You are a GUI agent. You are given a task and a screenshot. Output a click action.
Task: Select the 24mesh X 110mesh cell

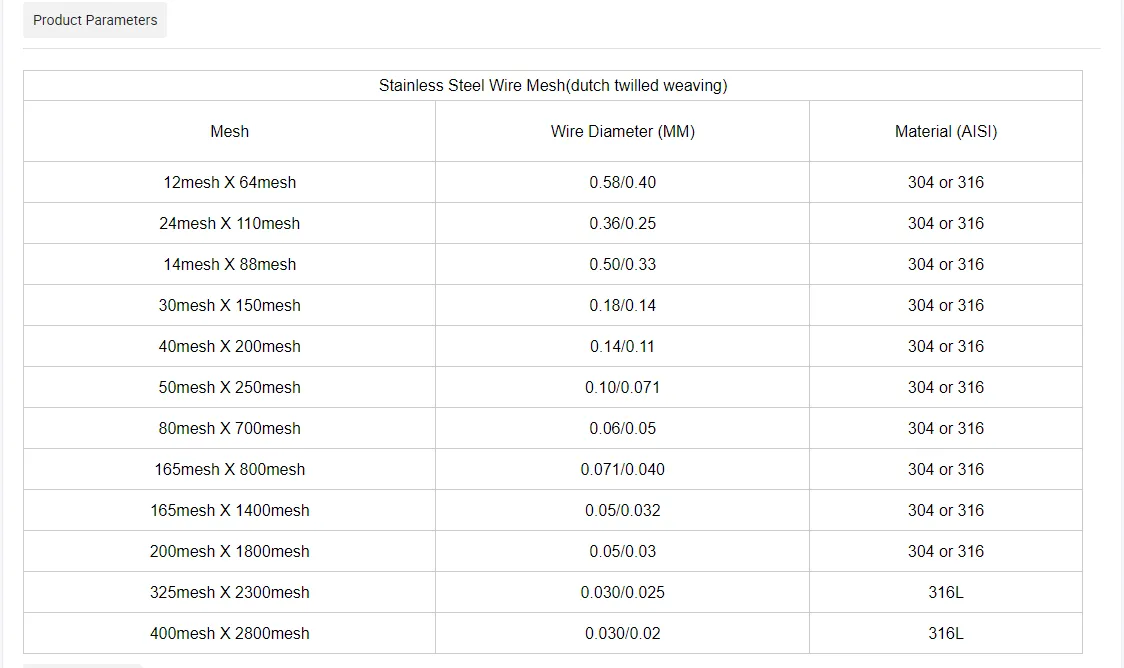pos(230,223)
